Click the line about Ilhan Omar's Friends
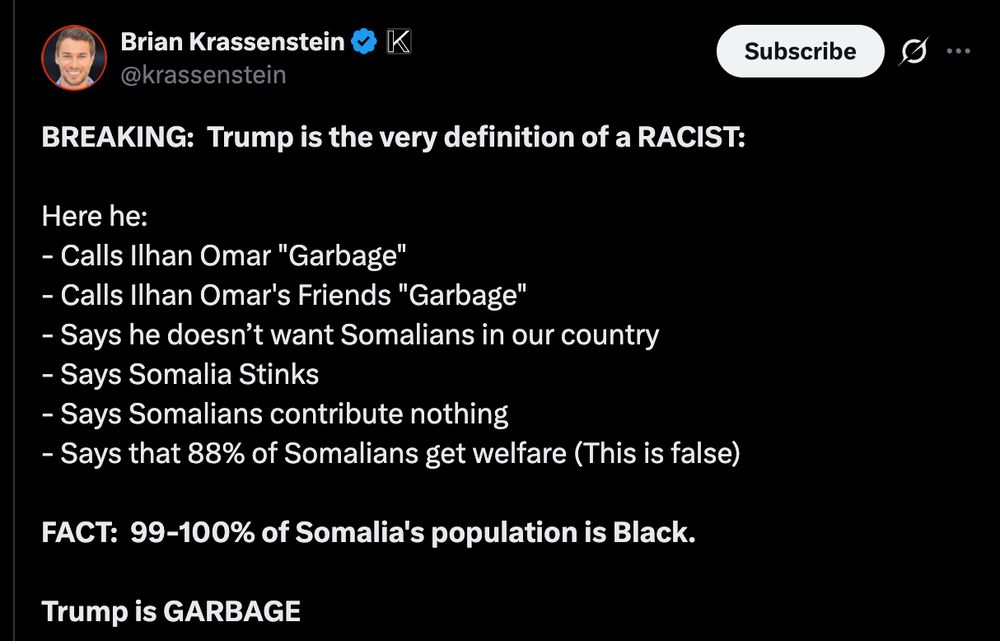Screen dimensions: 1000x641 tap(284, 295)
